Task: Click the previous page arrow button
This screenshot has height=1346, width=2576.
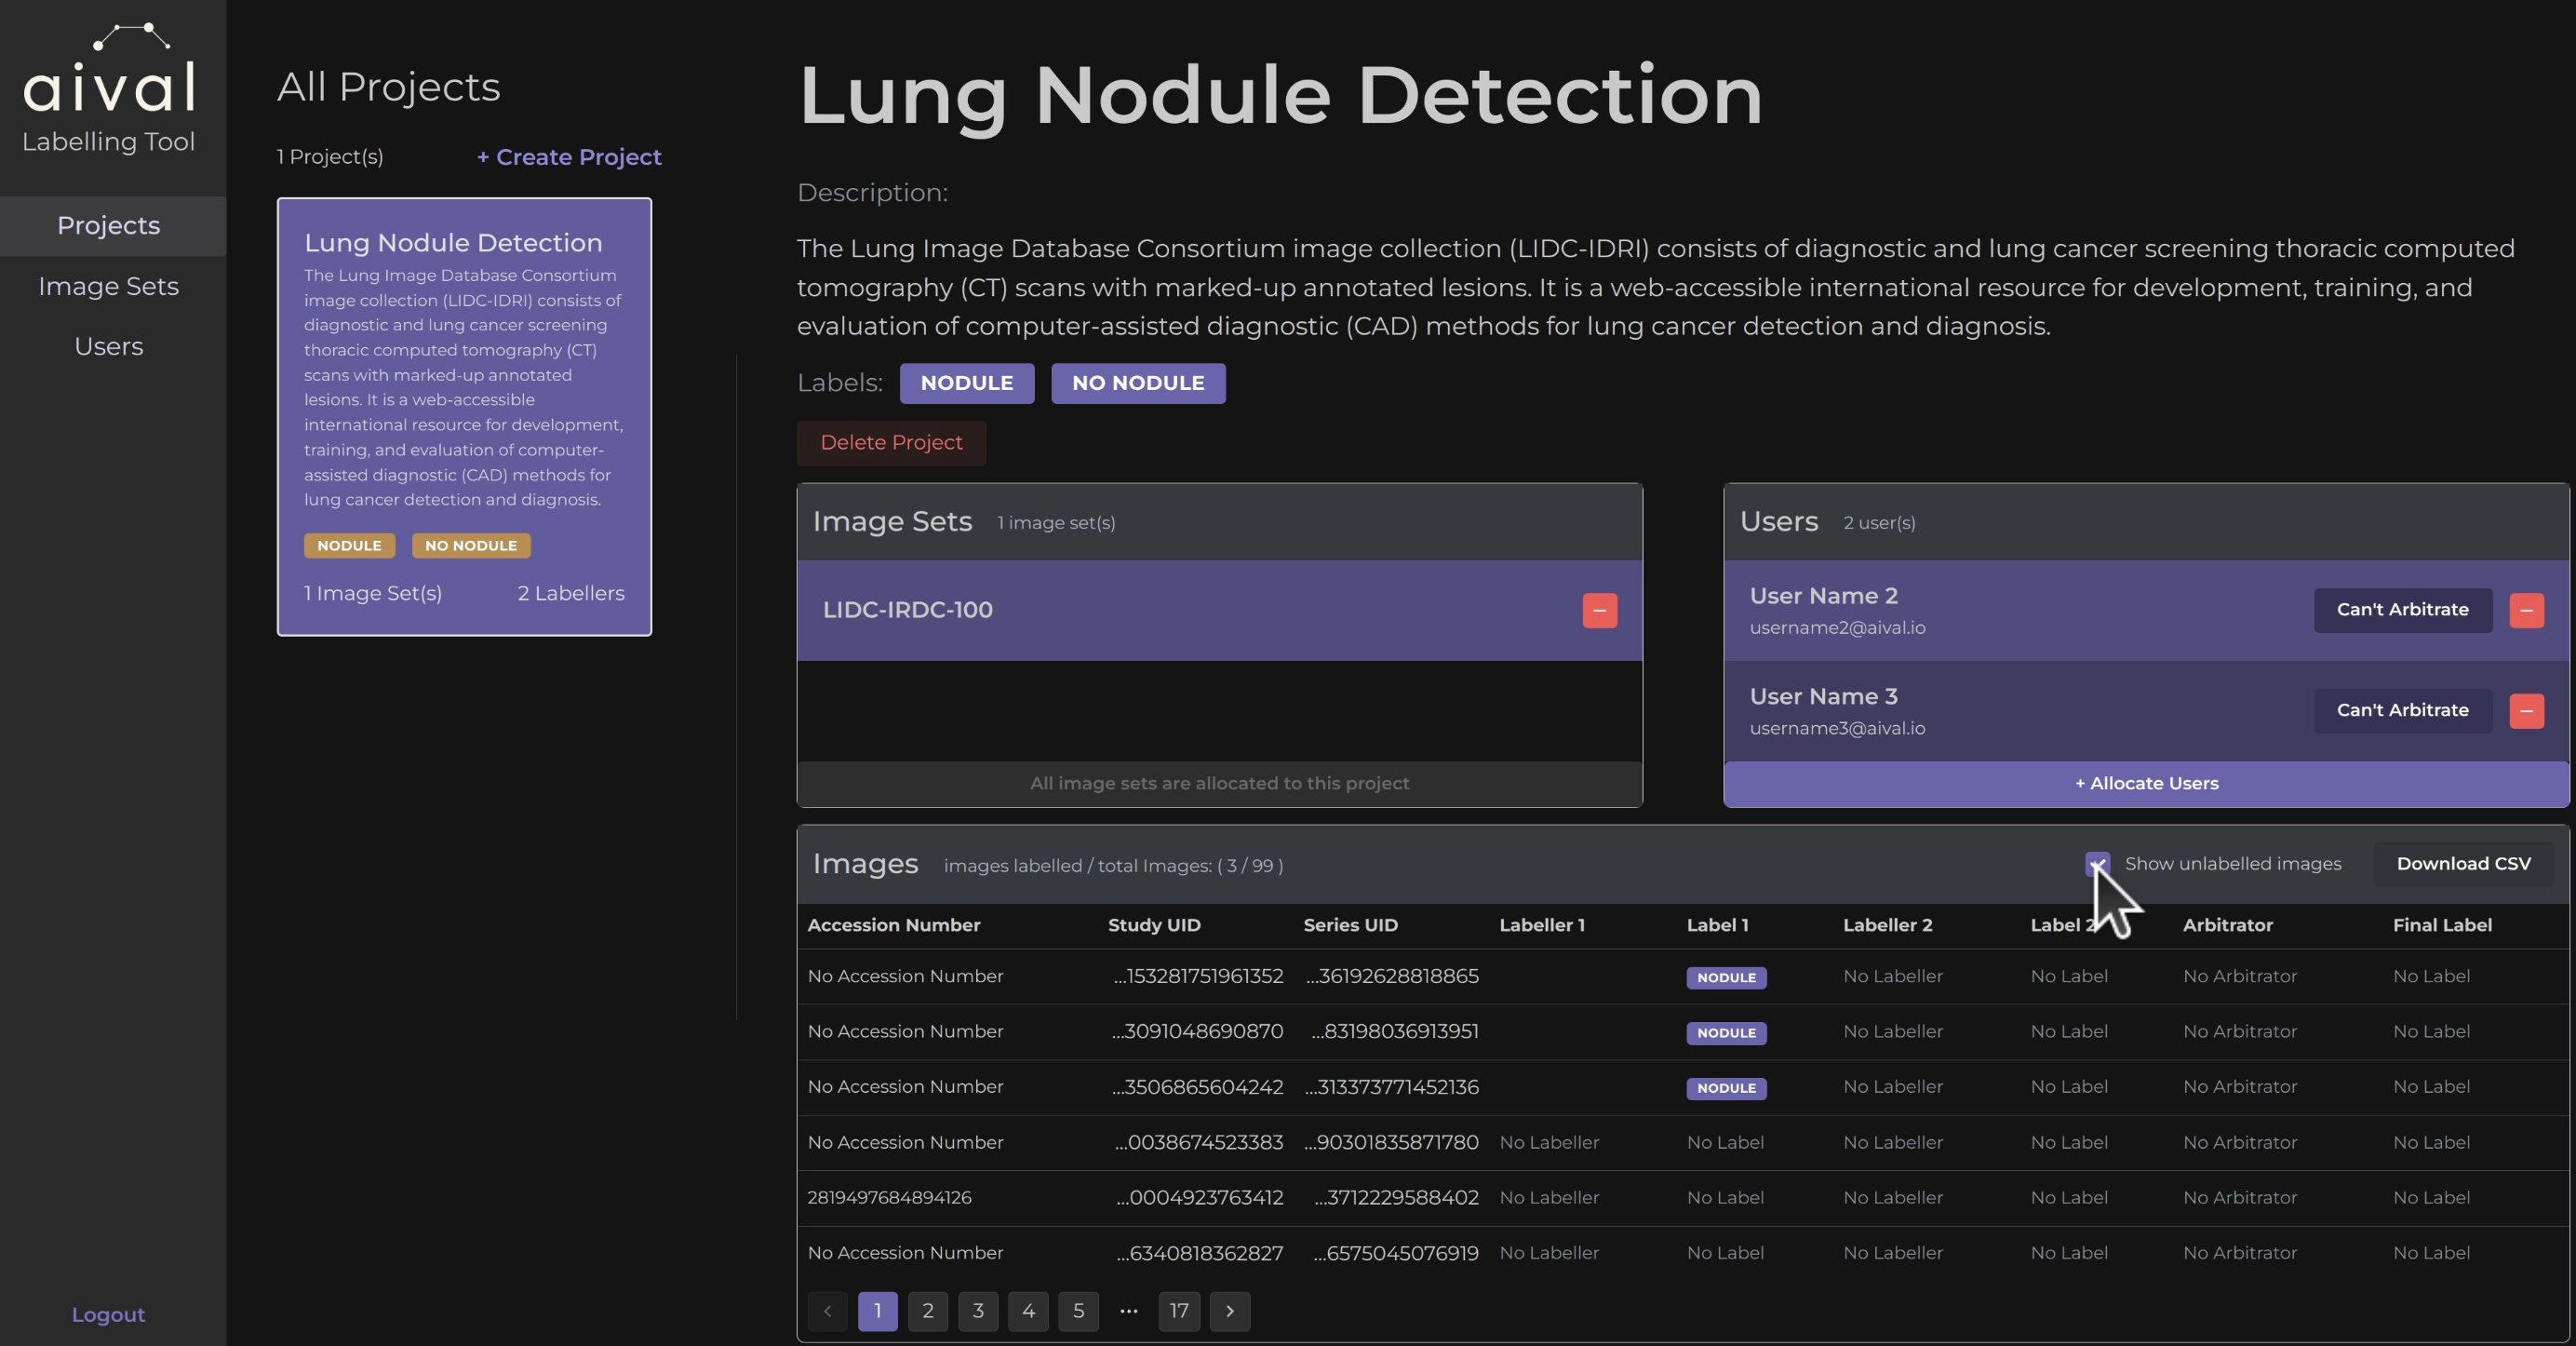Action: point(828,1311)
